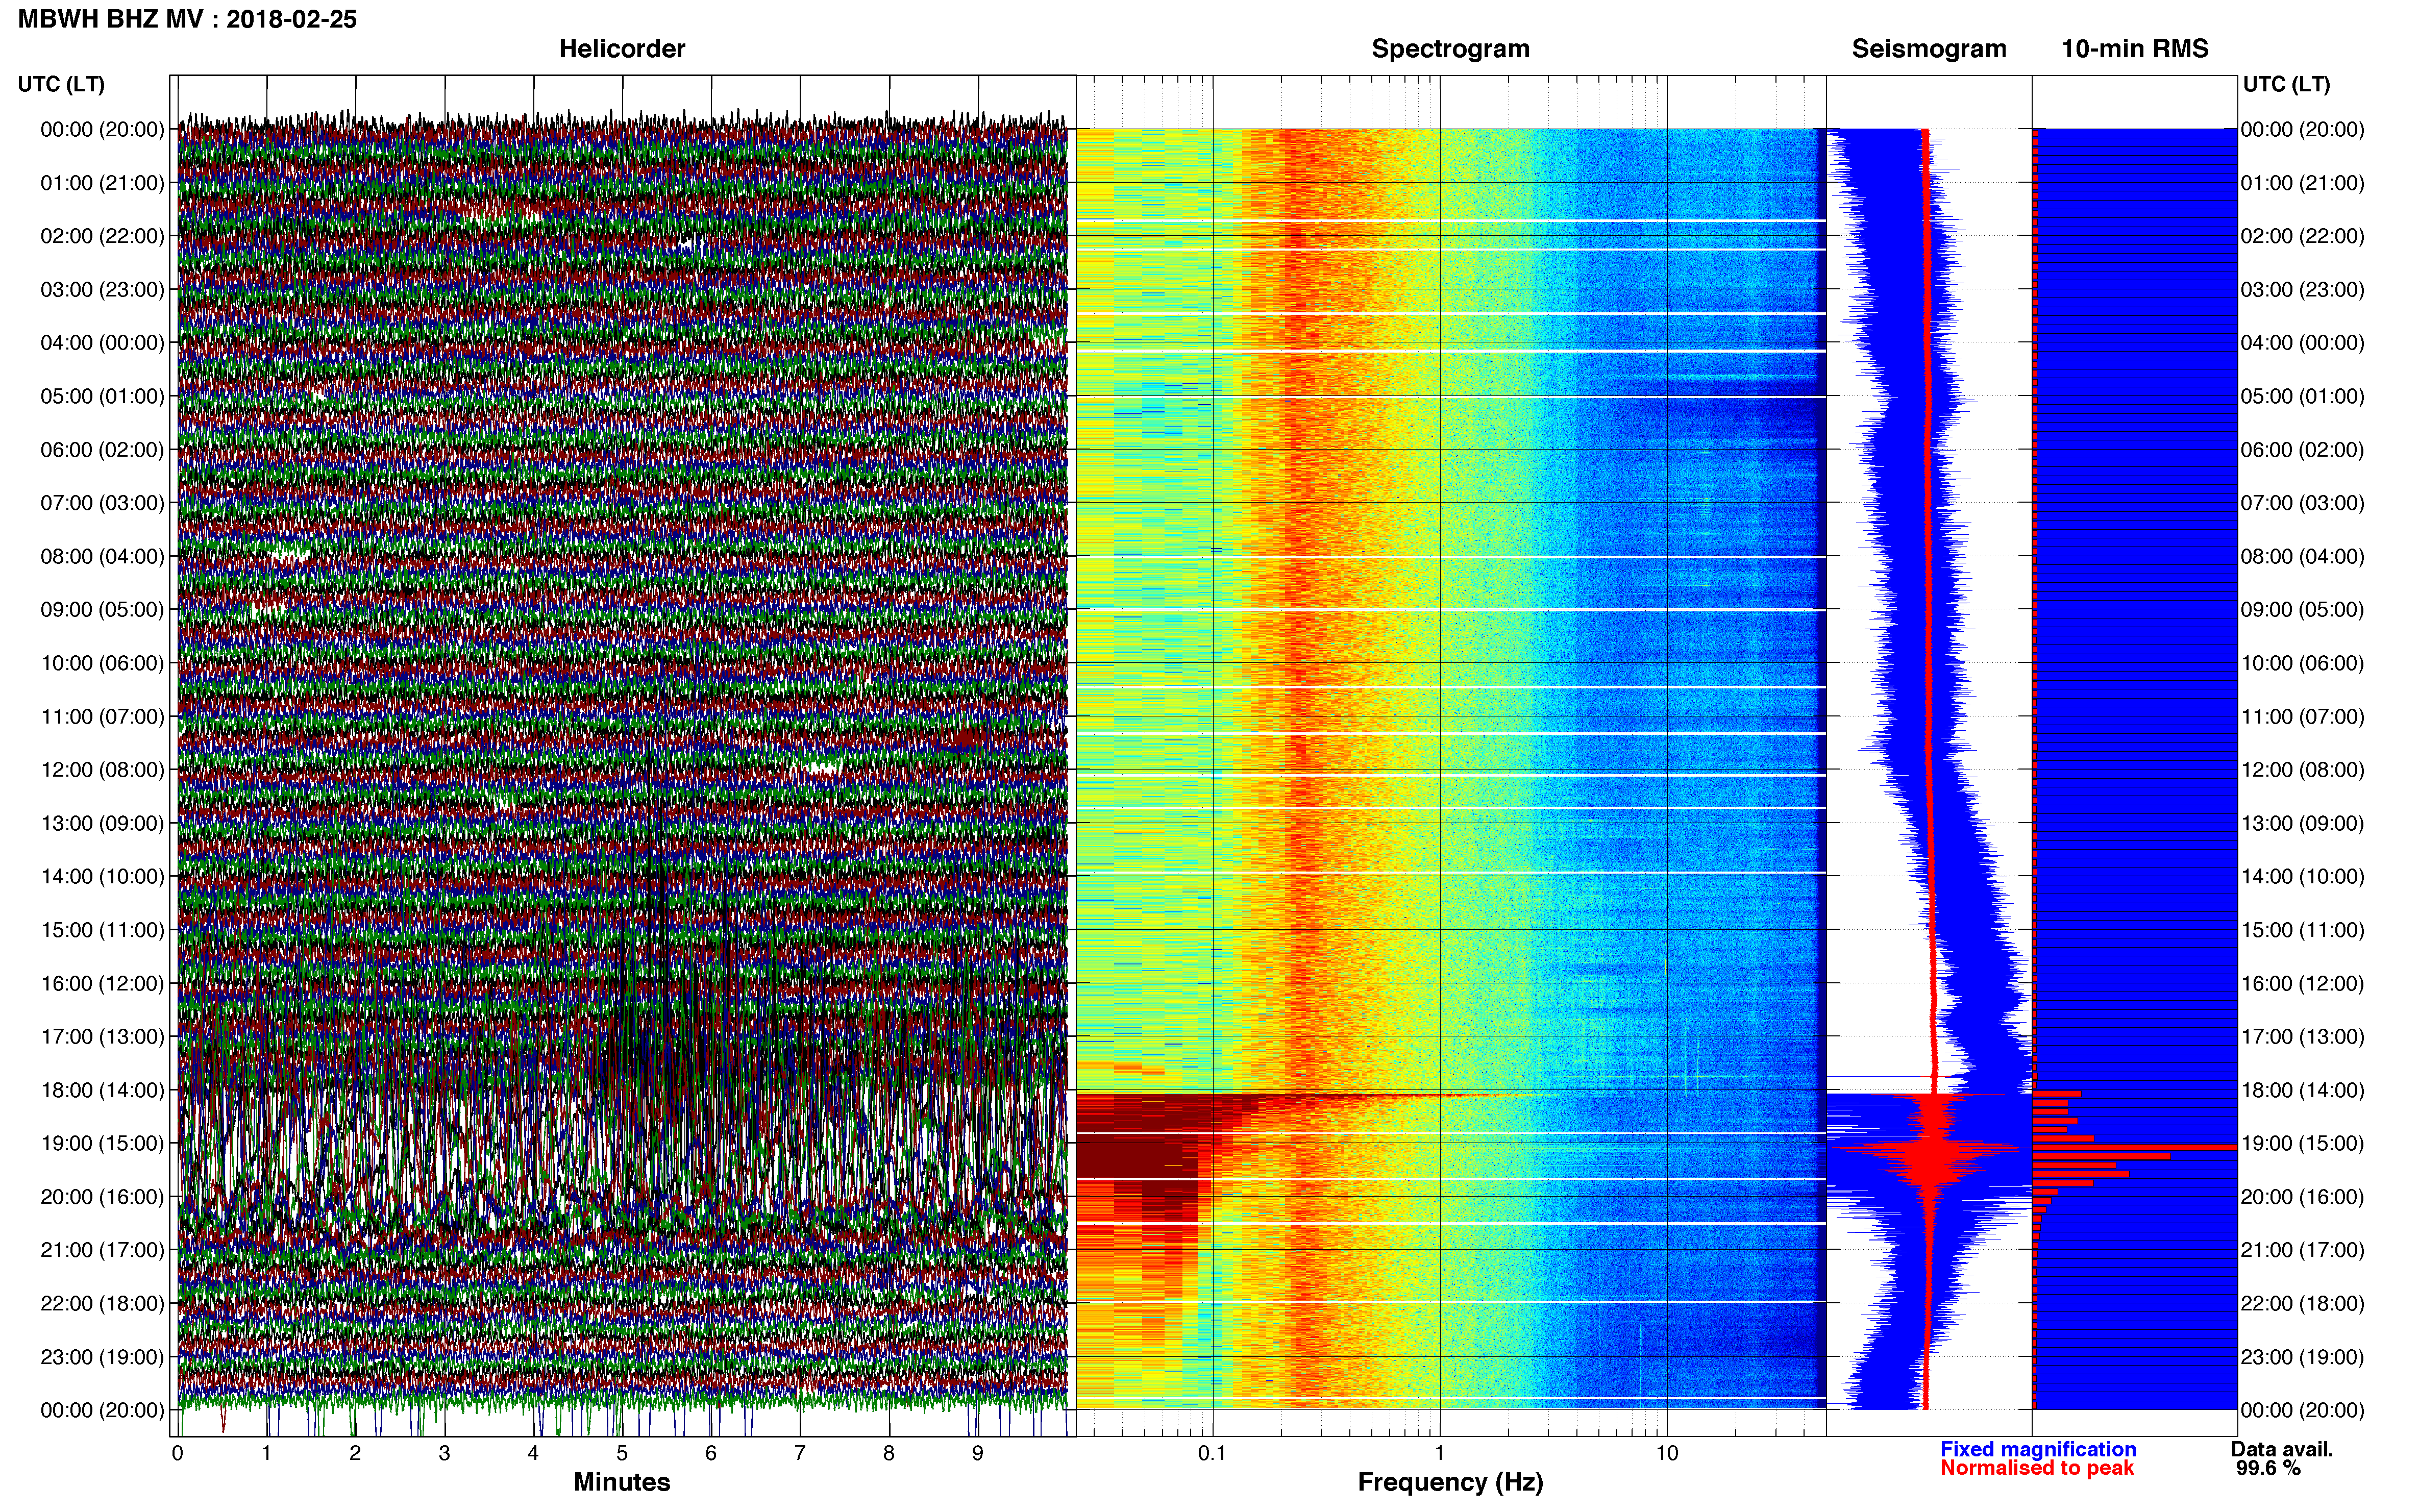Click the 'Seismogram' panel heading

pos(1929,49)
